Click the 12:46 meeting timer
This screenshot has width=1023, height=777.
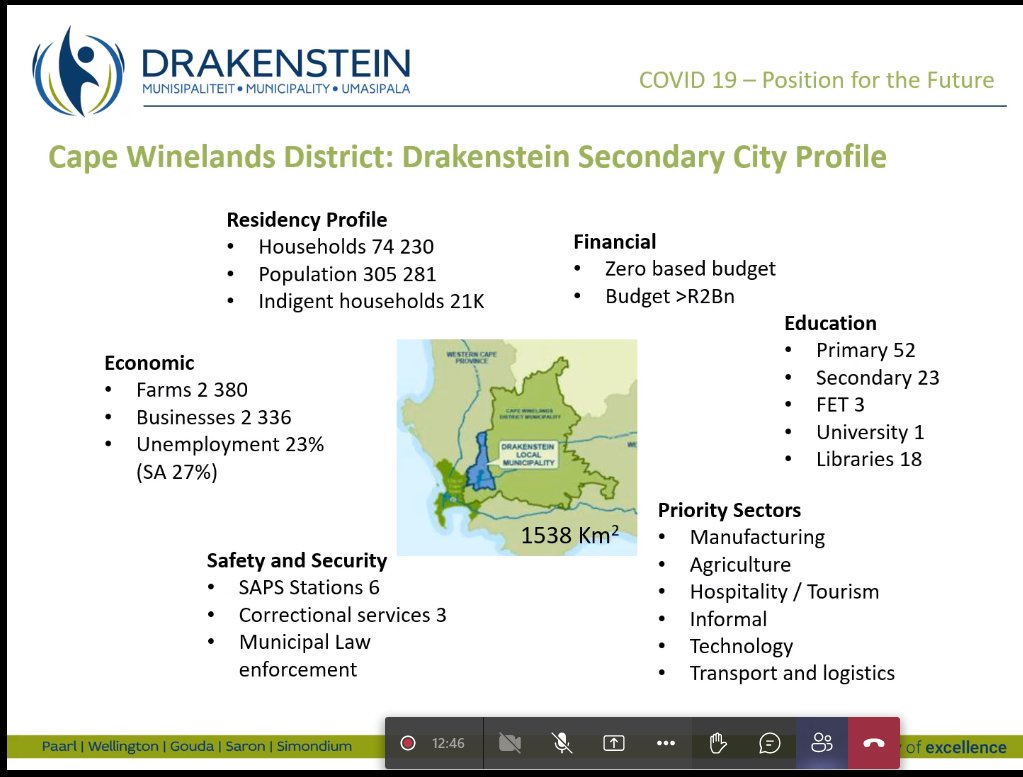point(448,743)
